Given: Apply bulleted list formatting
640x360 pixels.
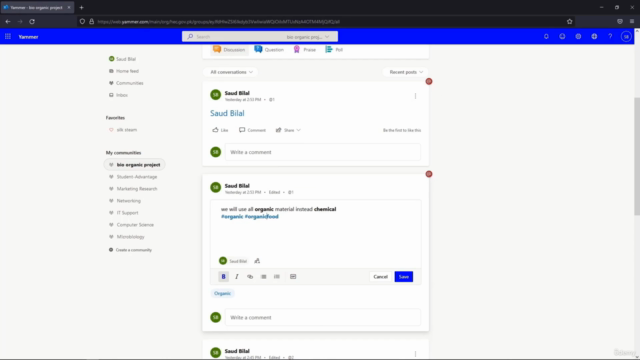Looking at the screenshot, I should 264,277.
